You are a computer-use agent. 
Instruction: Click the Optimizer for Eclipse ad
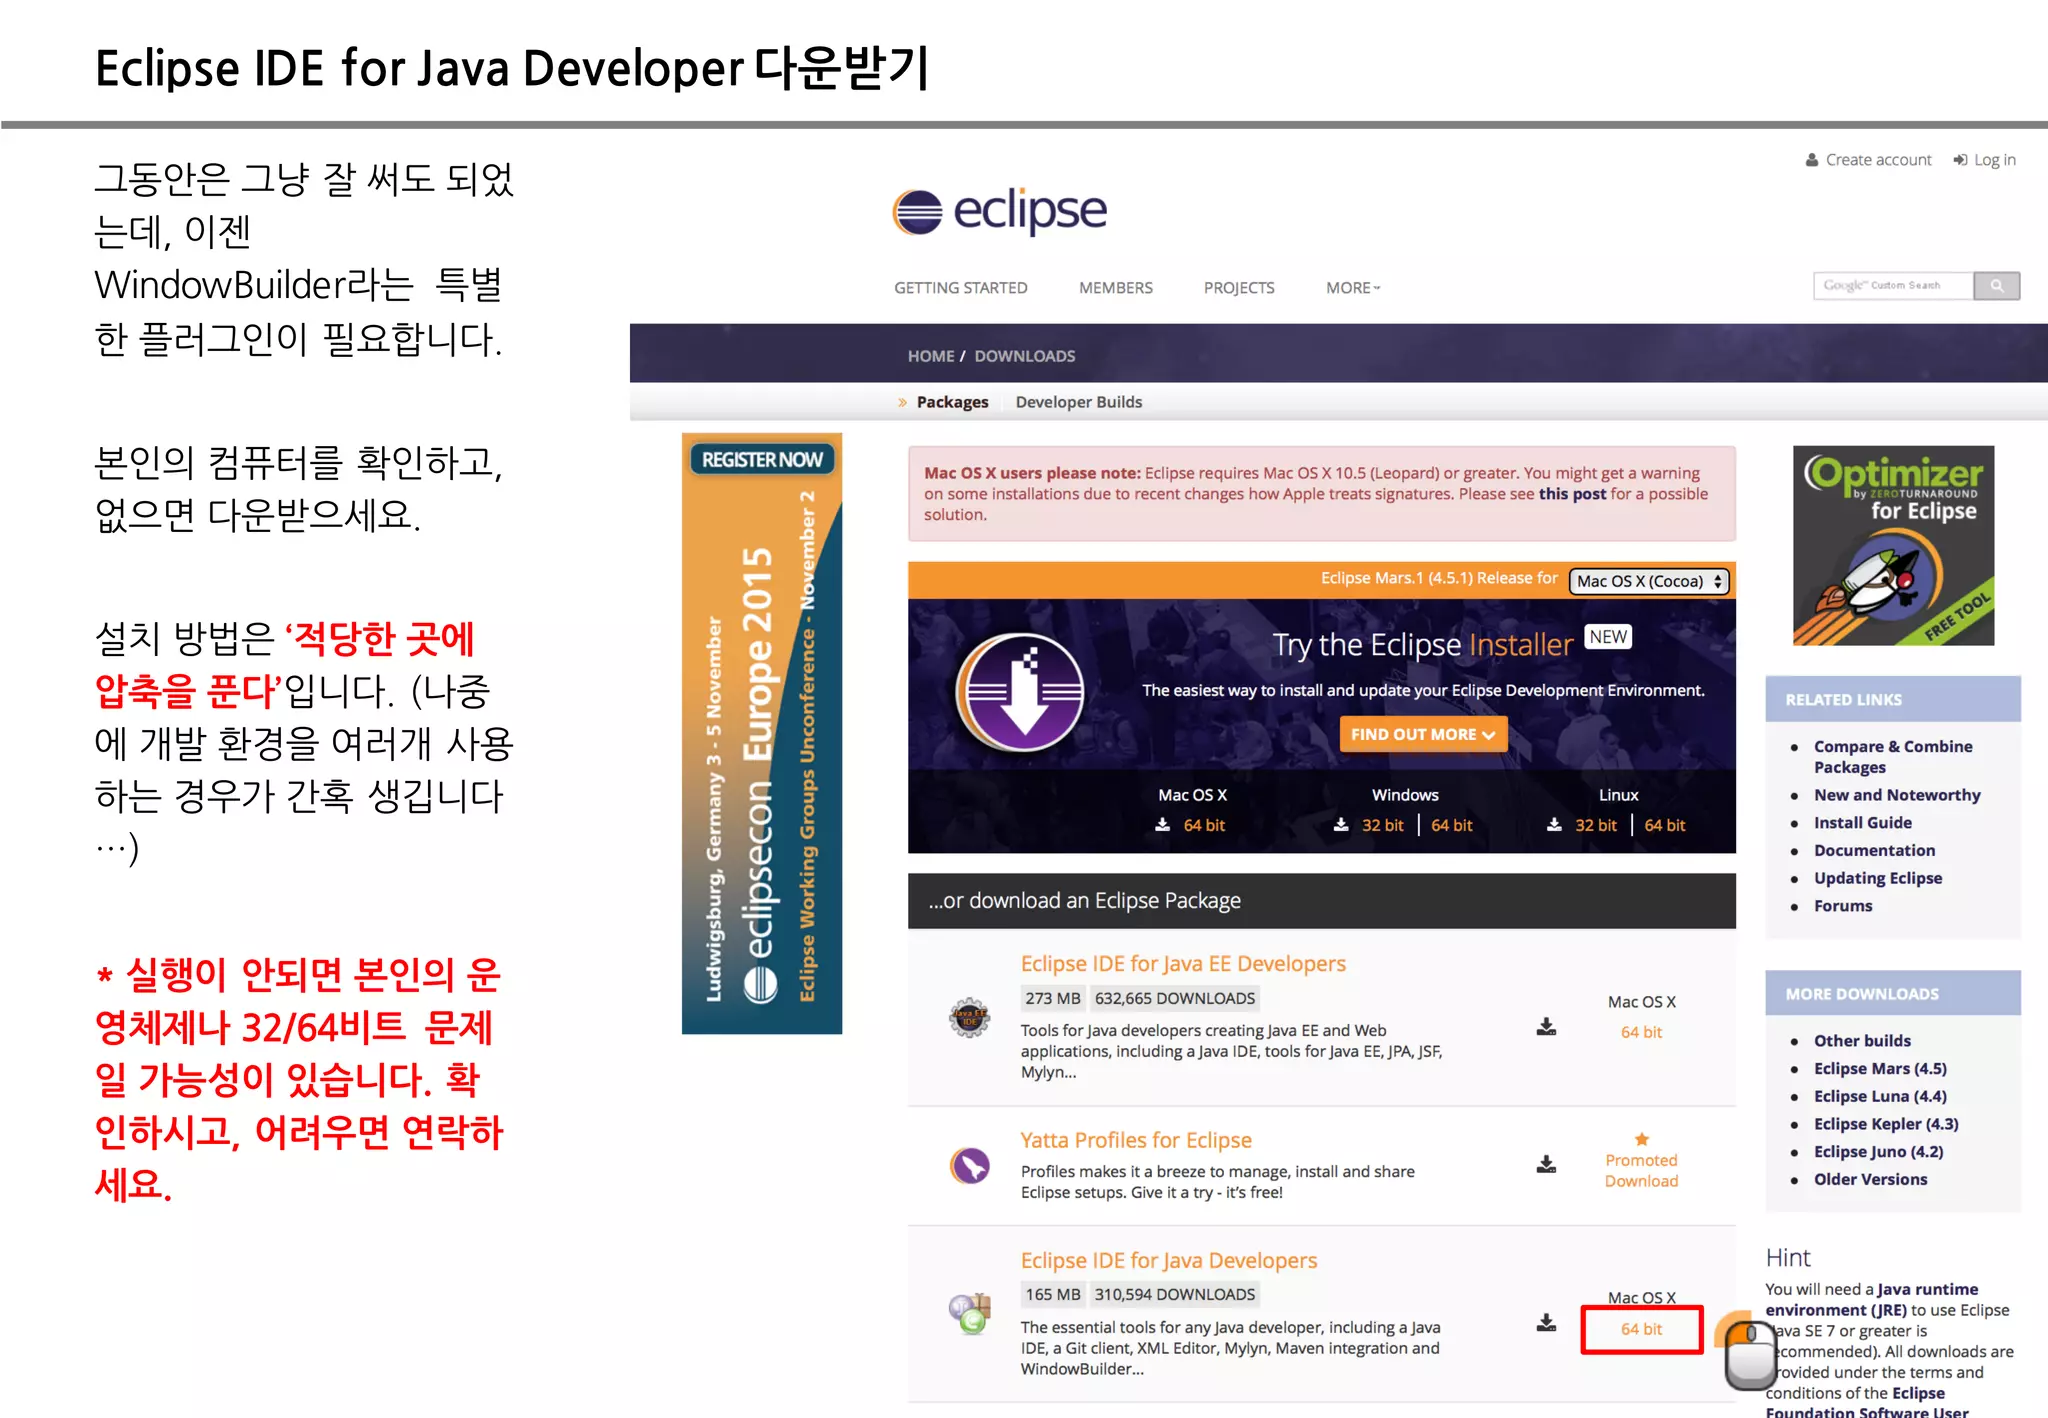click(1893, 545)
